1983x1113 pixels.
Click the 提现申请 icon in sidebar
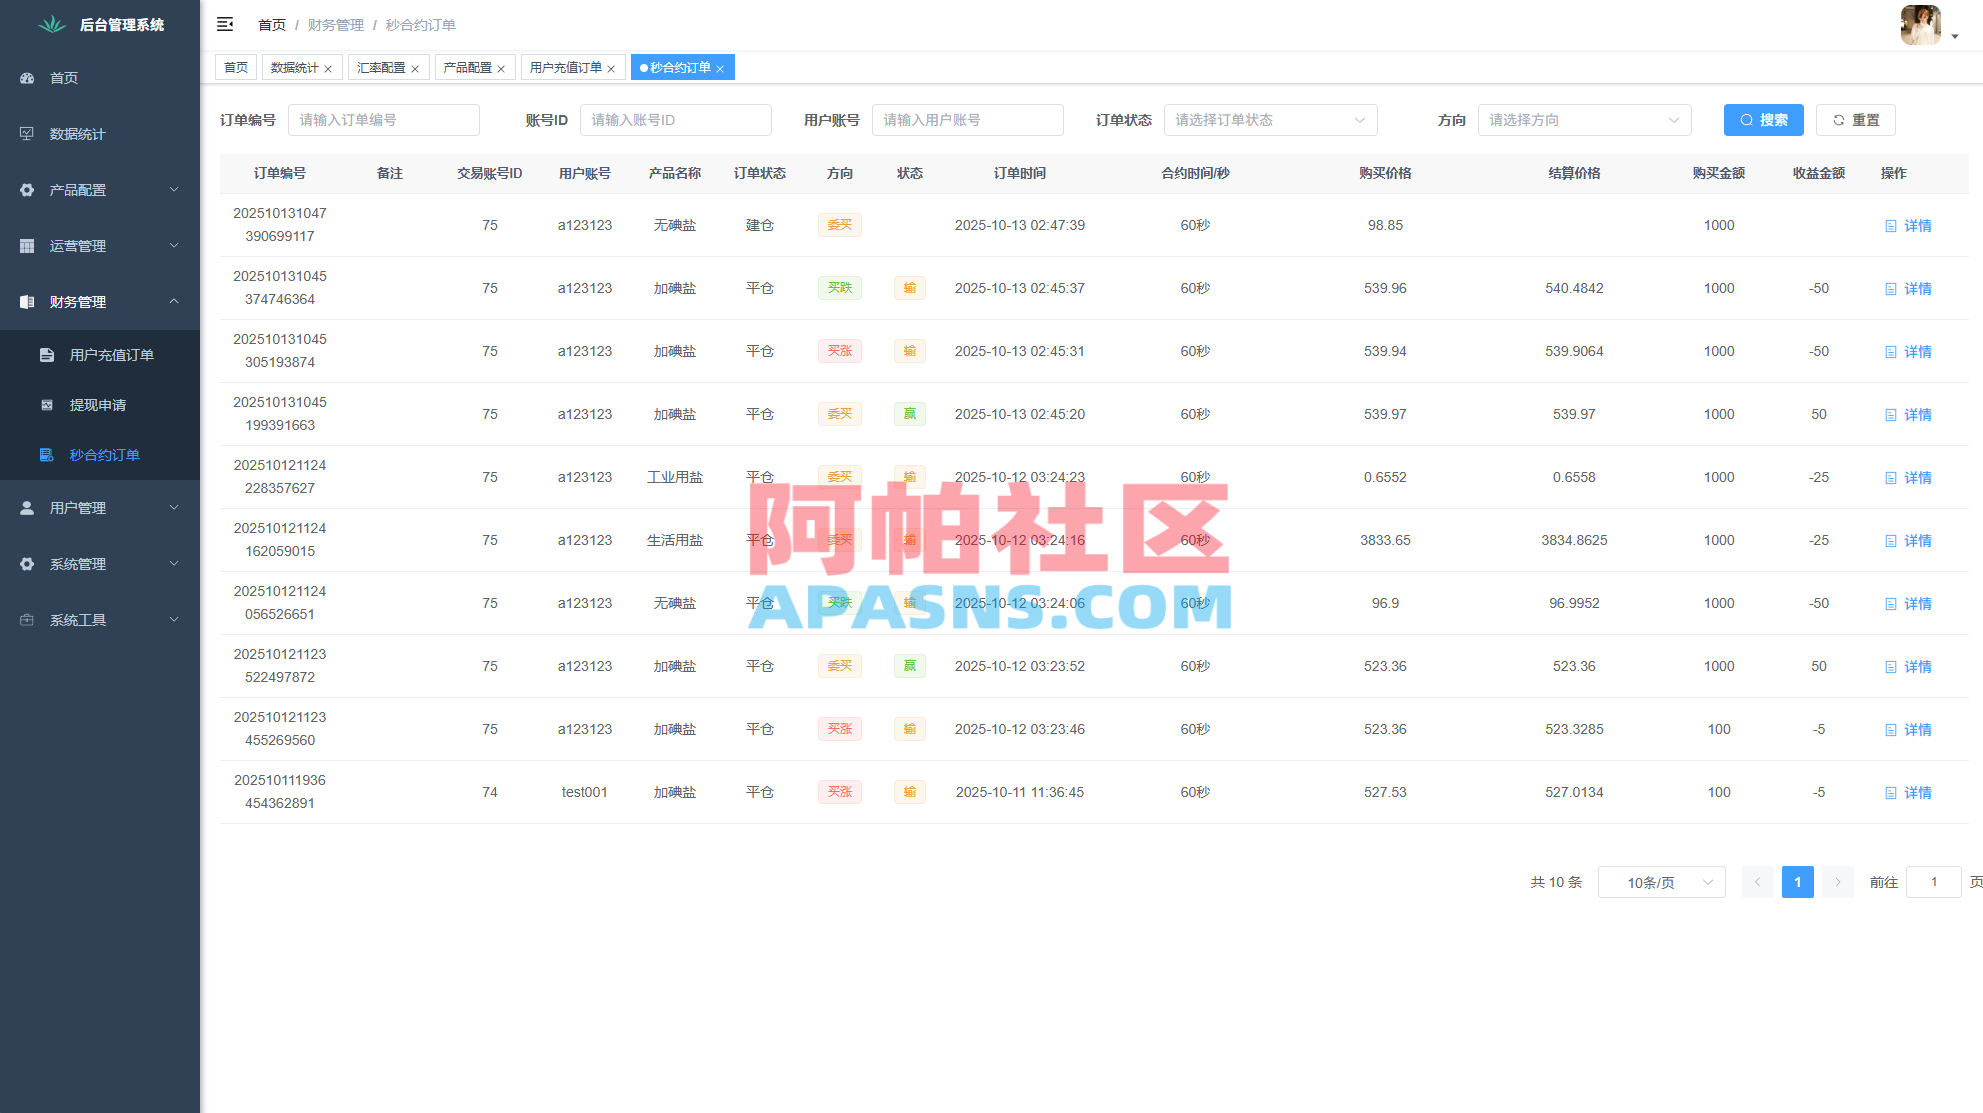click(x=46, y=404)
